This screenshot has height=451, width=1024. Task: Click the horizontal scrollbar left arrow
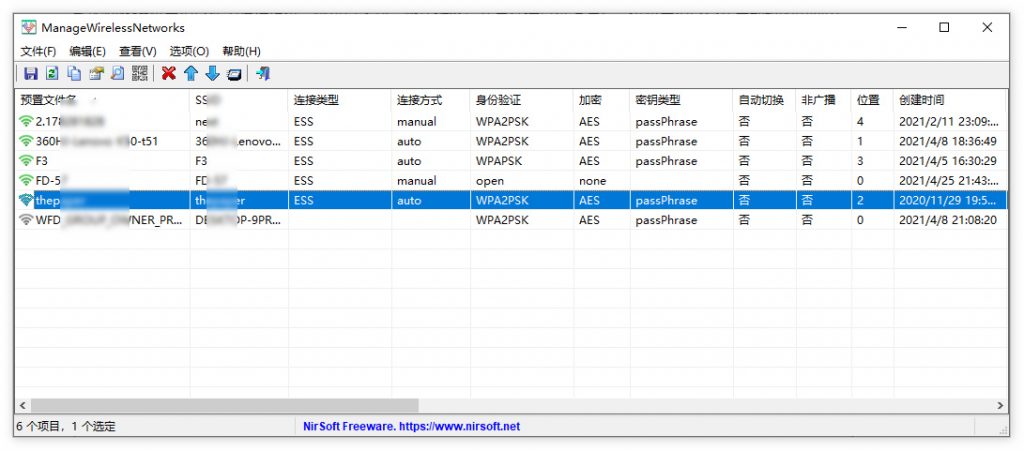(22, 405)
